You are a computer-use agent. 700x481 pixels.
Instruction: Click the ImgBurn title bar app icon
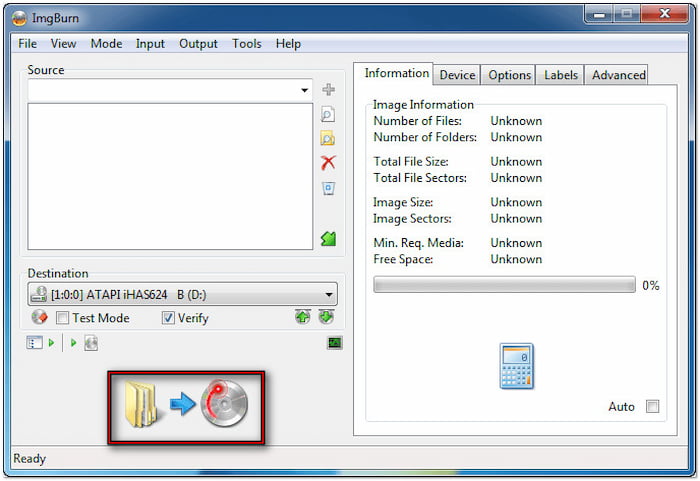[x=20, y=18]
